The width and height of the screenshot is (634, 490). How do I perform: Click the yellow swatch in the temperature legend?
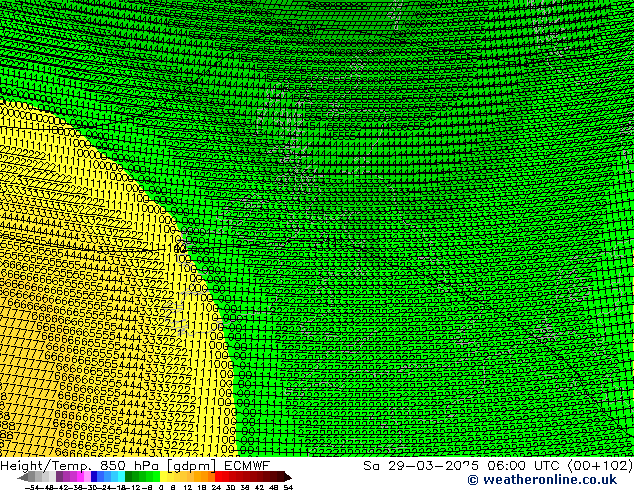coord(163,476)
